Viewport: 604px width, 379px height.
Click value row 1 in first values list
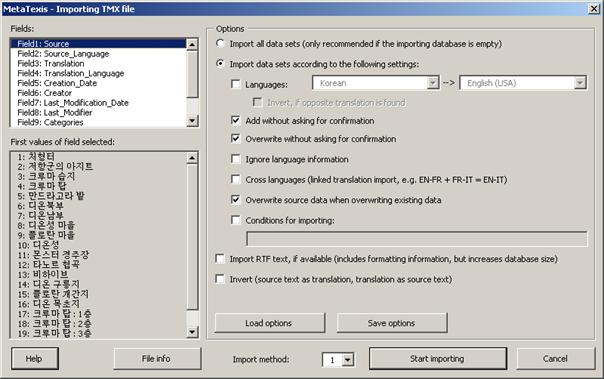click(98, 156)
